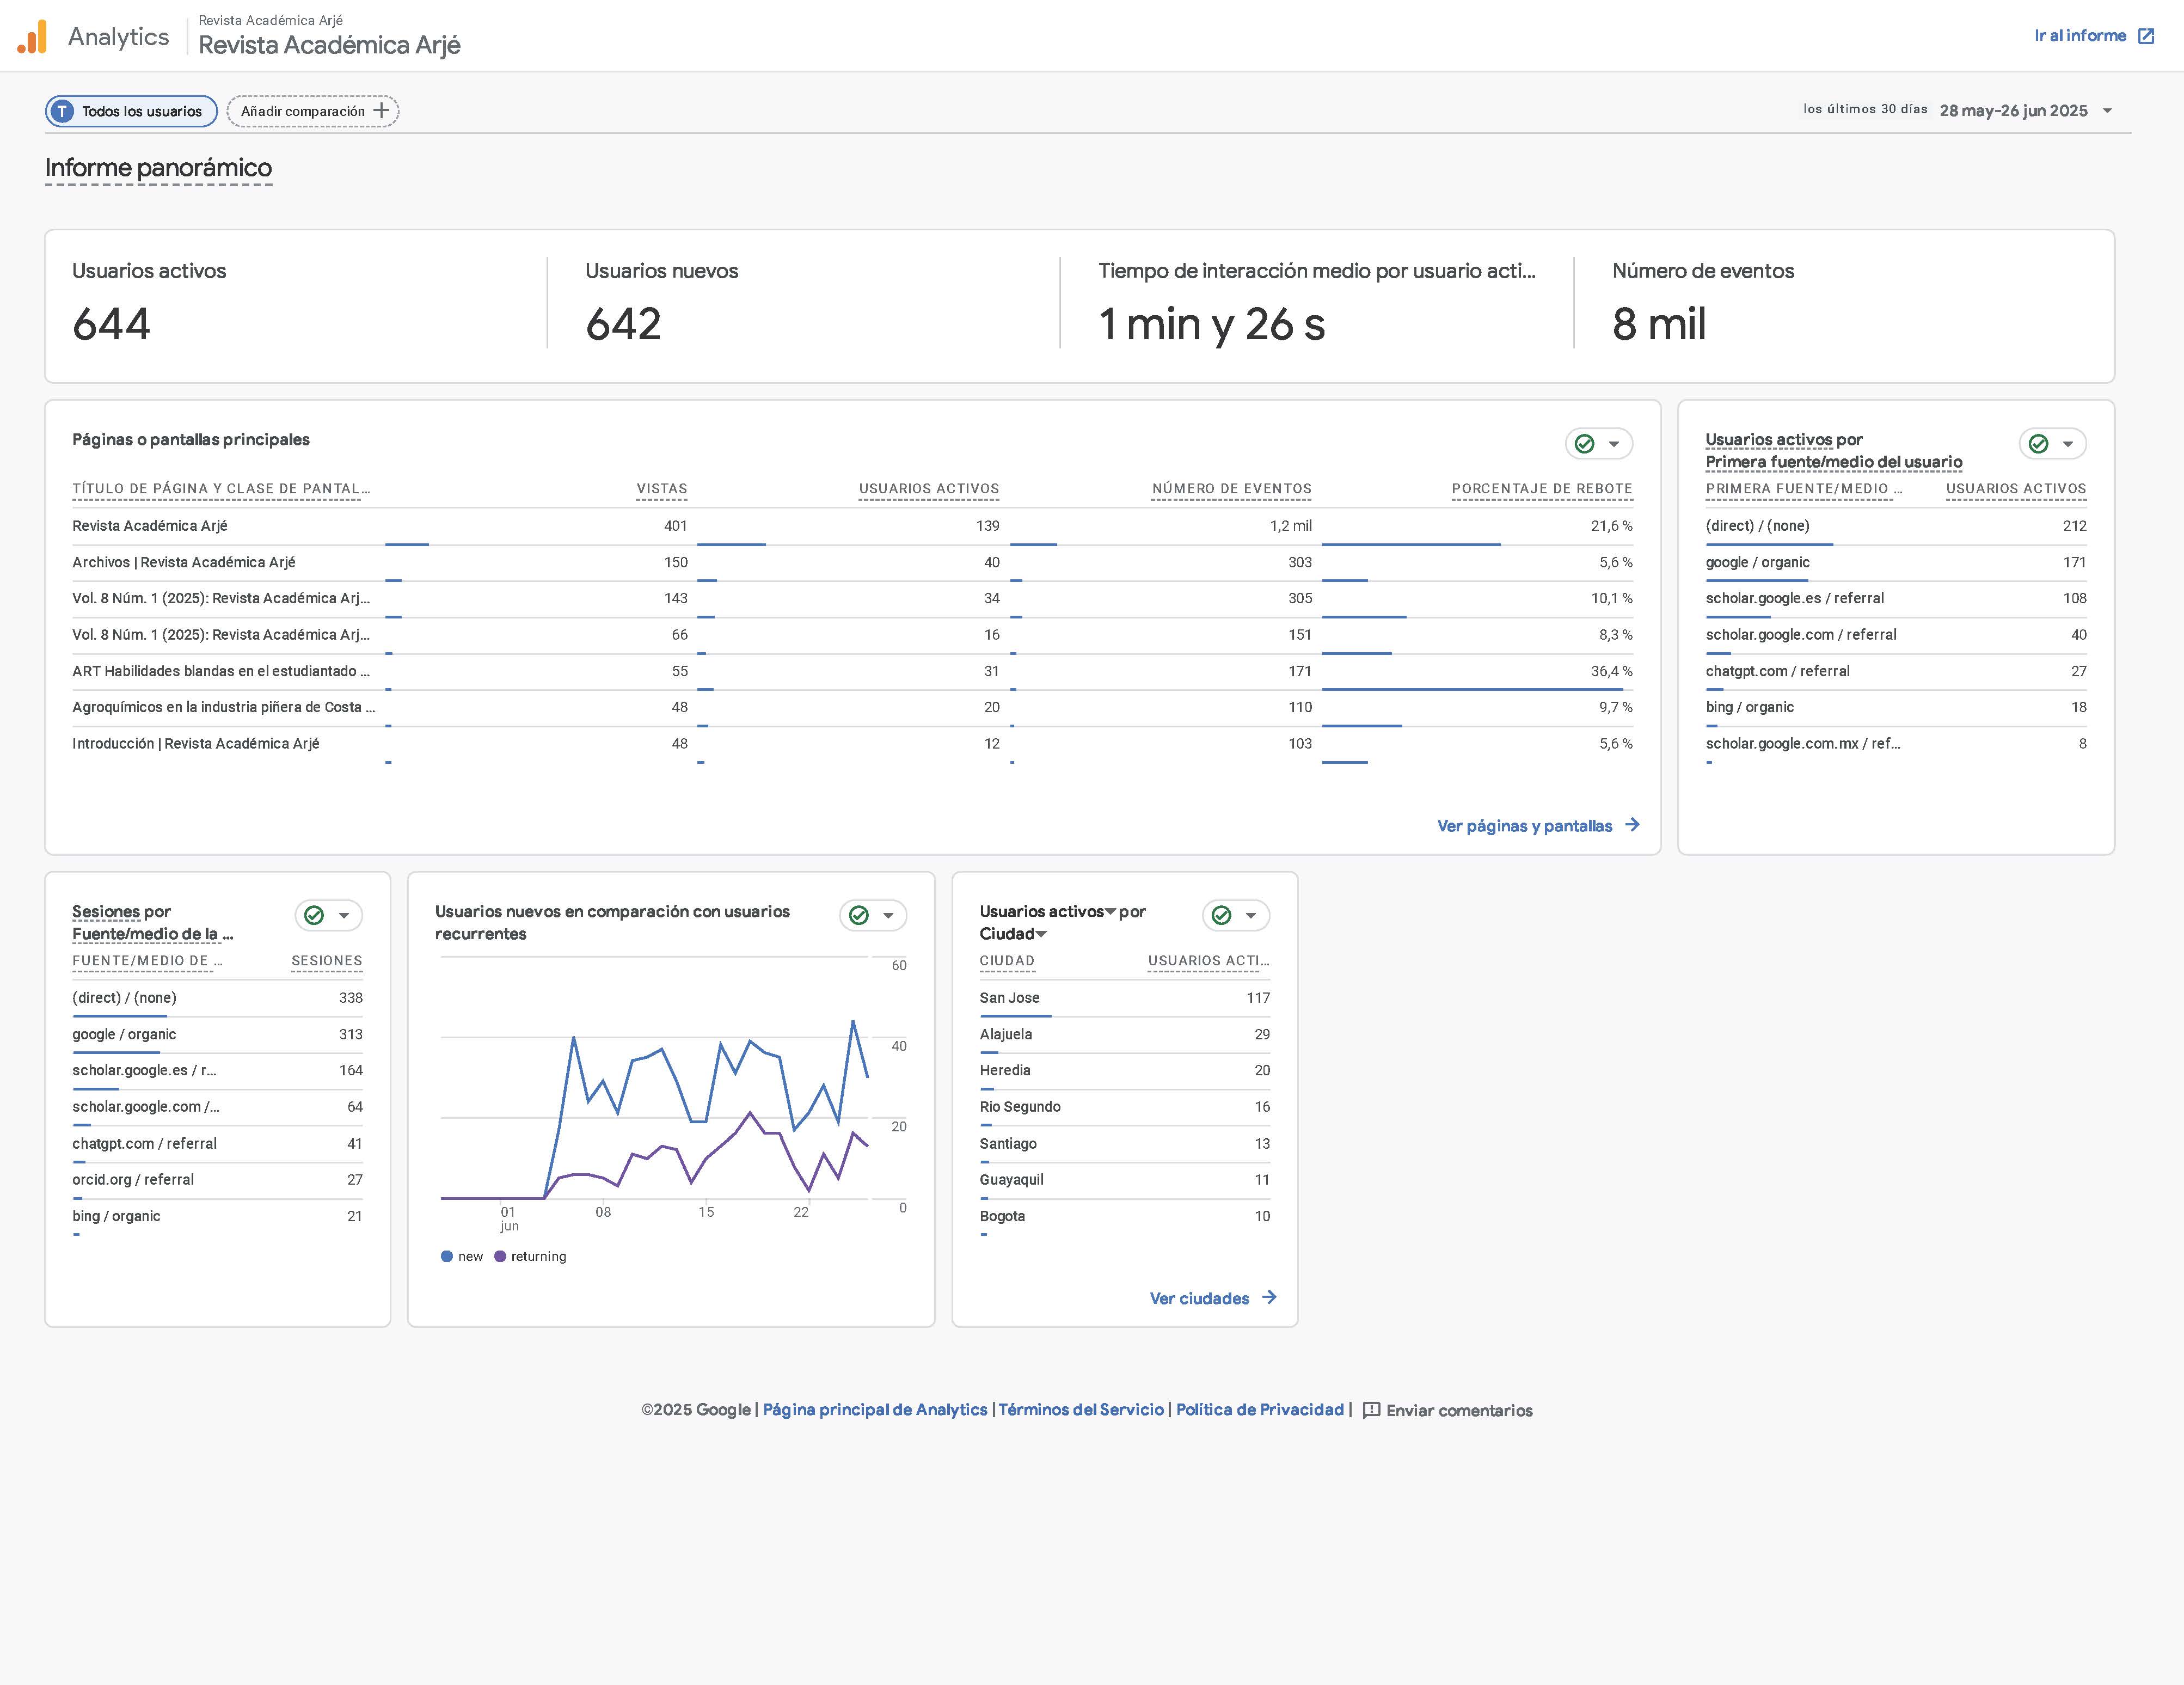Click the blue 'new' legend dot
This screenshot has width=2184, height=1685.
447,1256
